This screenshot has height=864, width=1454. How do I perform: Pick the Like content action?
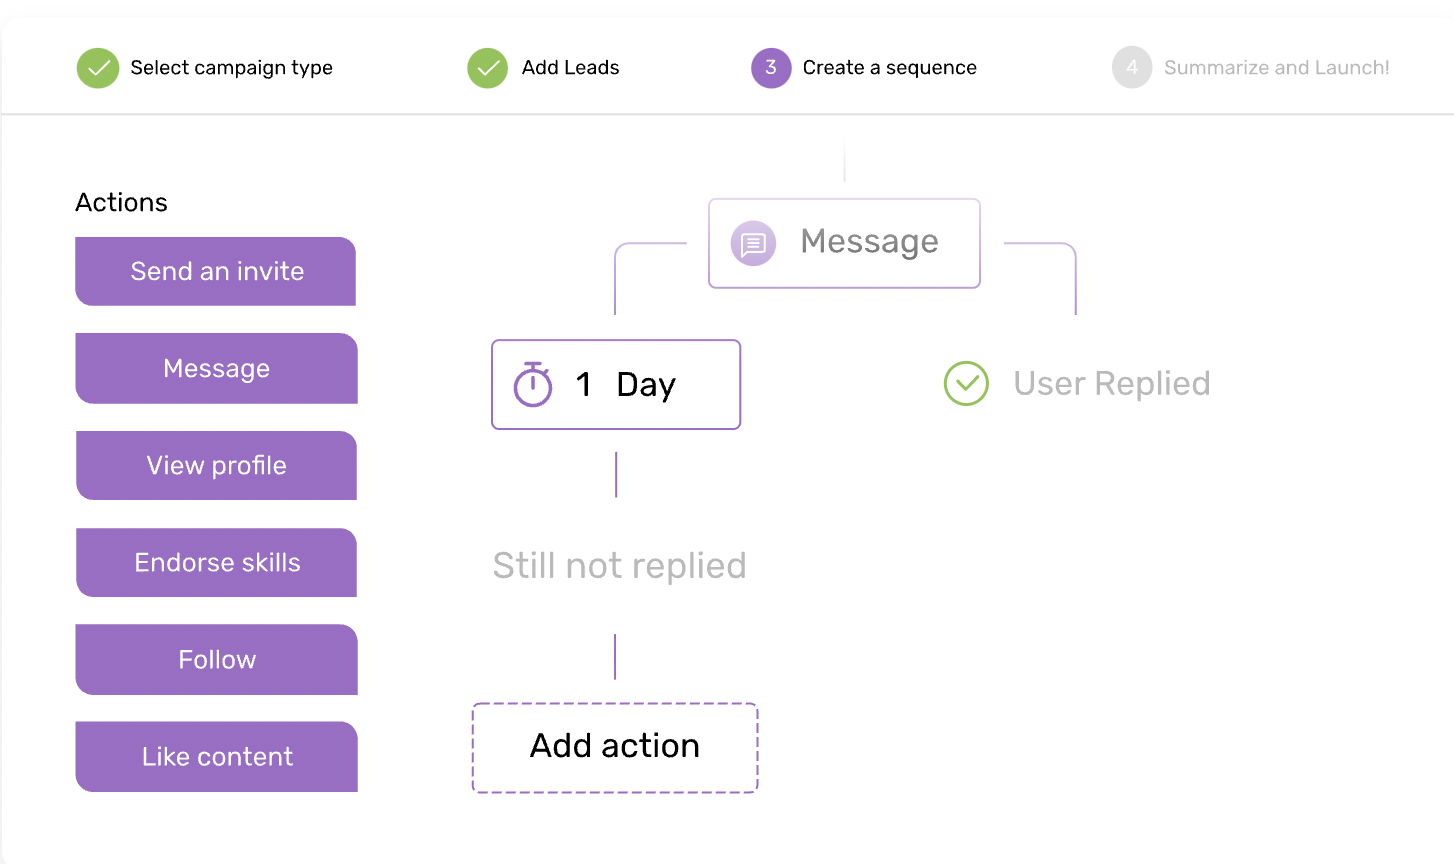[x=216, y=756]
